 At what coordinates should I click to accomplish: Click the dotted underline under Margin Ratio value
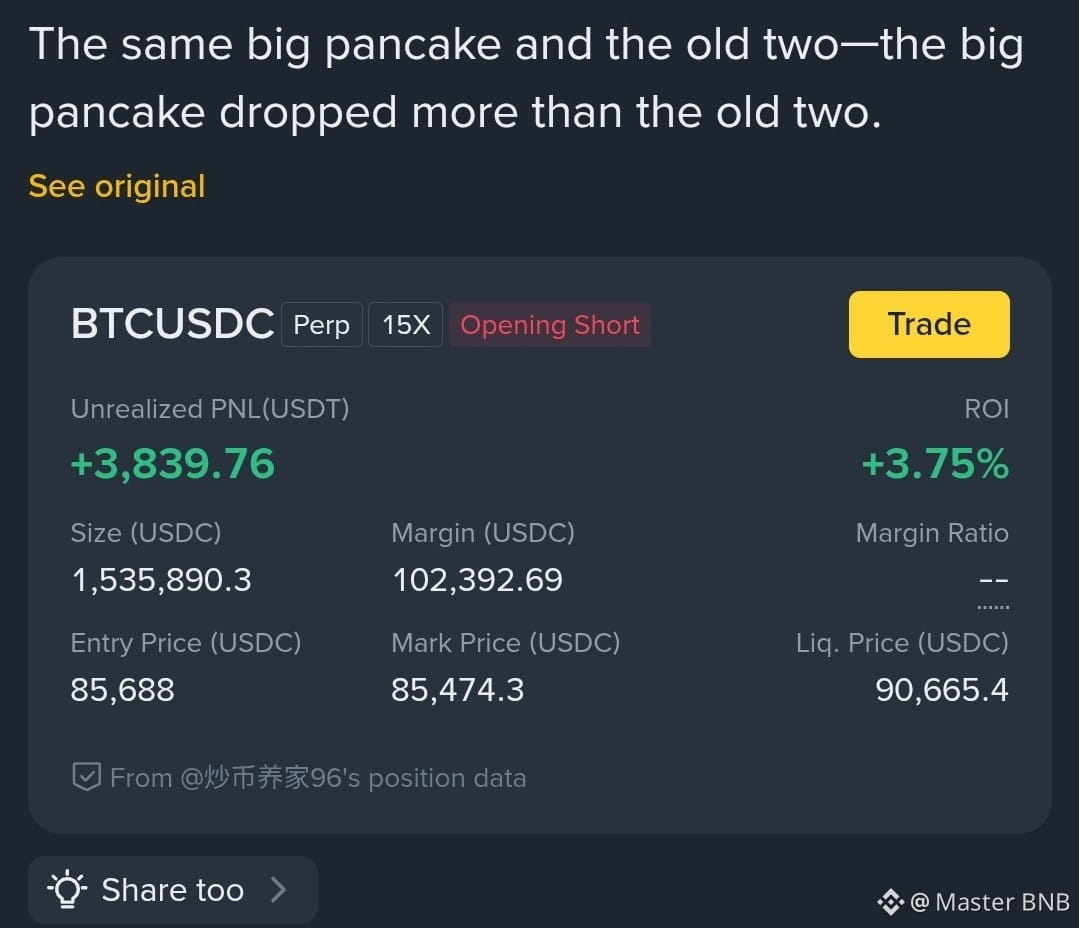[x=993, y=607]
